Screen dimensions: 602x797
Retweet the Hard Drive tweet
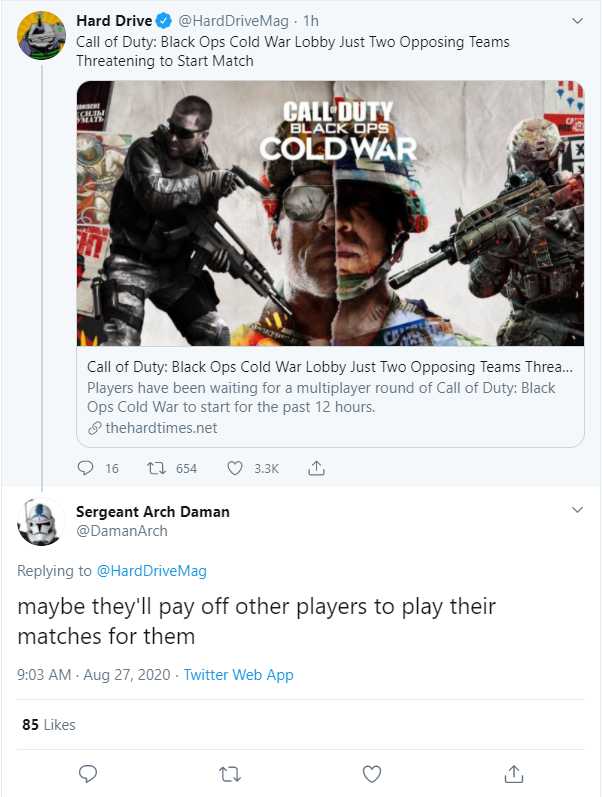[x=155, y=468]
